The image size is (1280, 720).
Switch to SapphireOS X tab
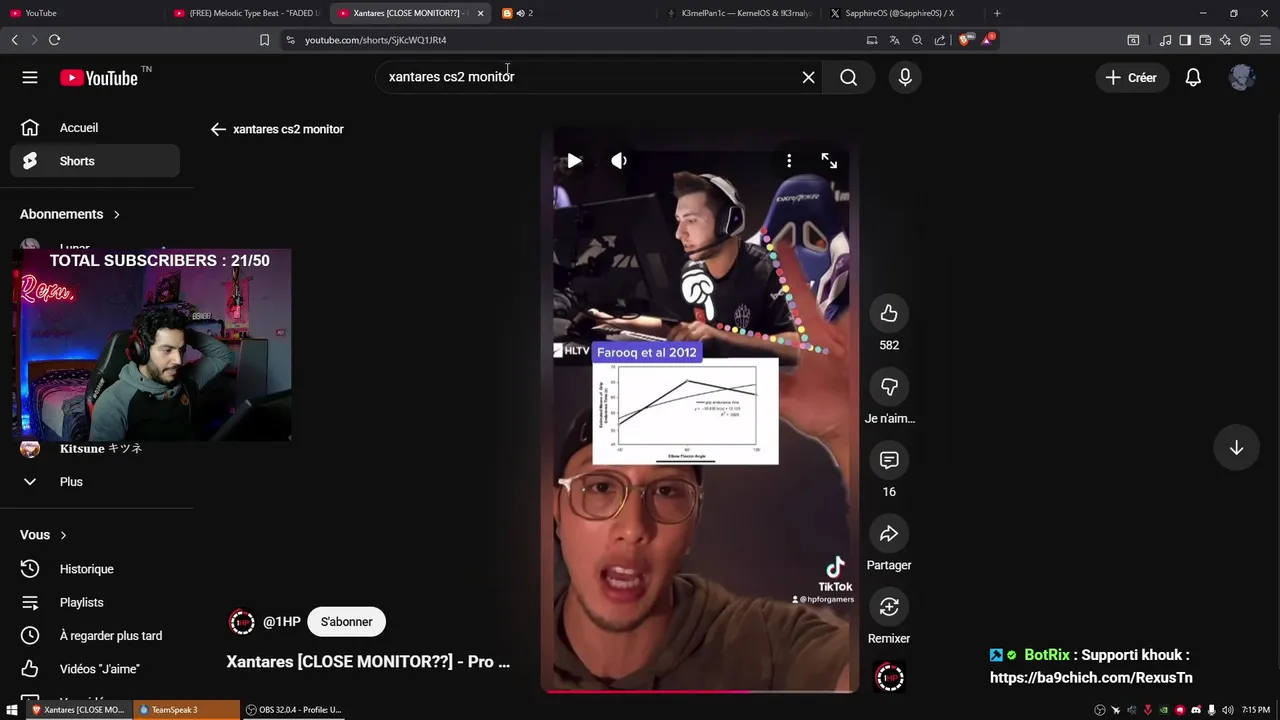[x=905, y=13]
